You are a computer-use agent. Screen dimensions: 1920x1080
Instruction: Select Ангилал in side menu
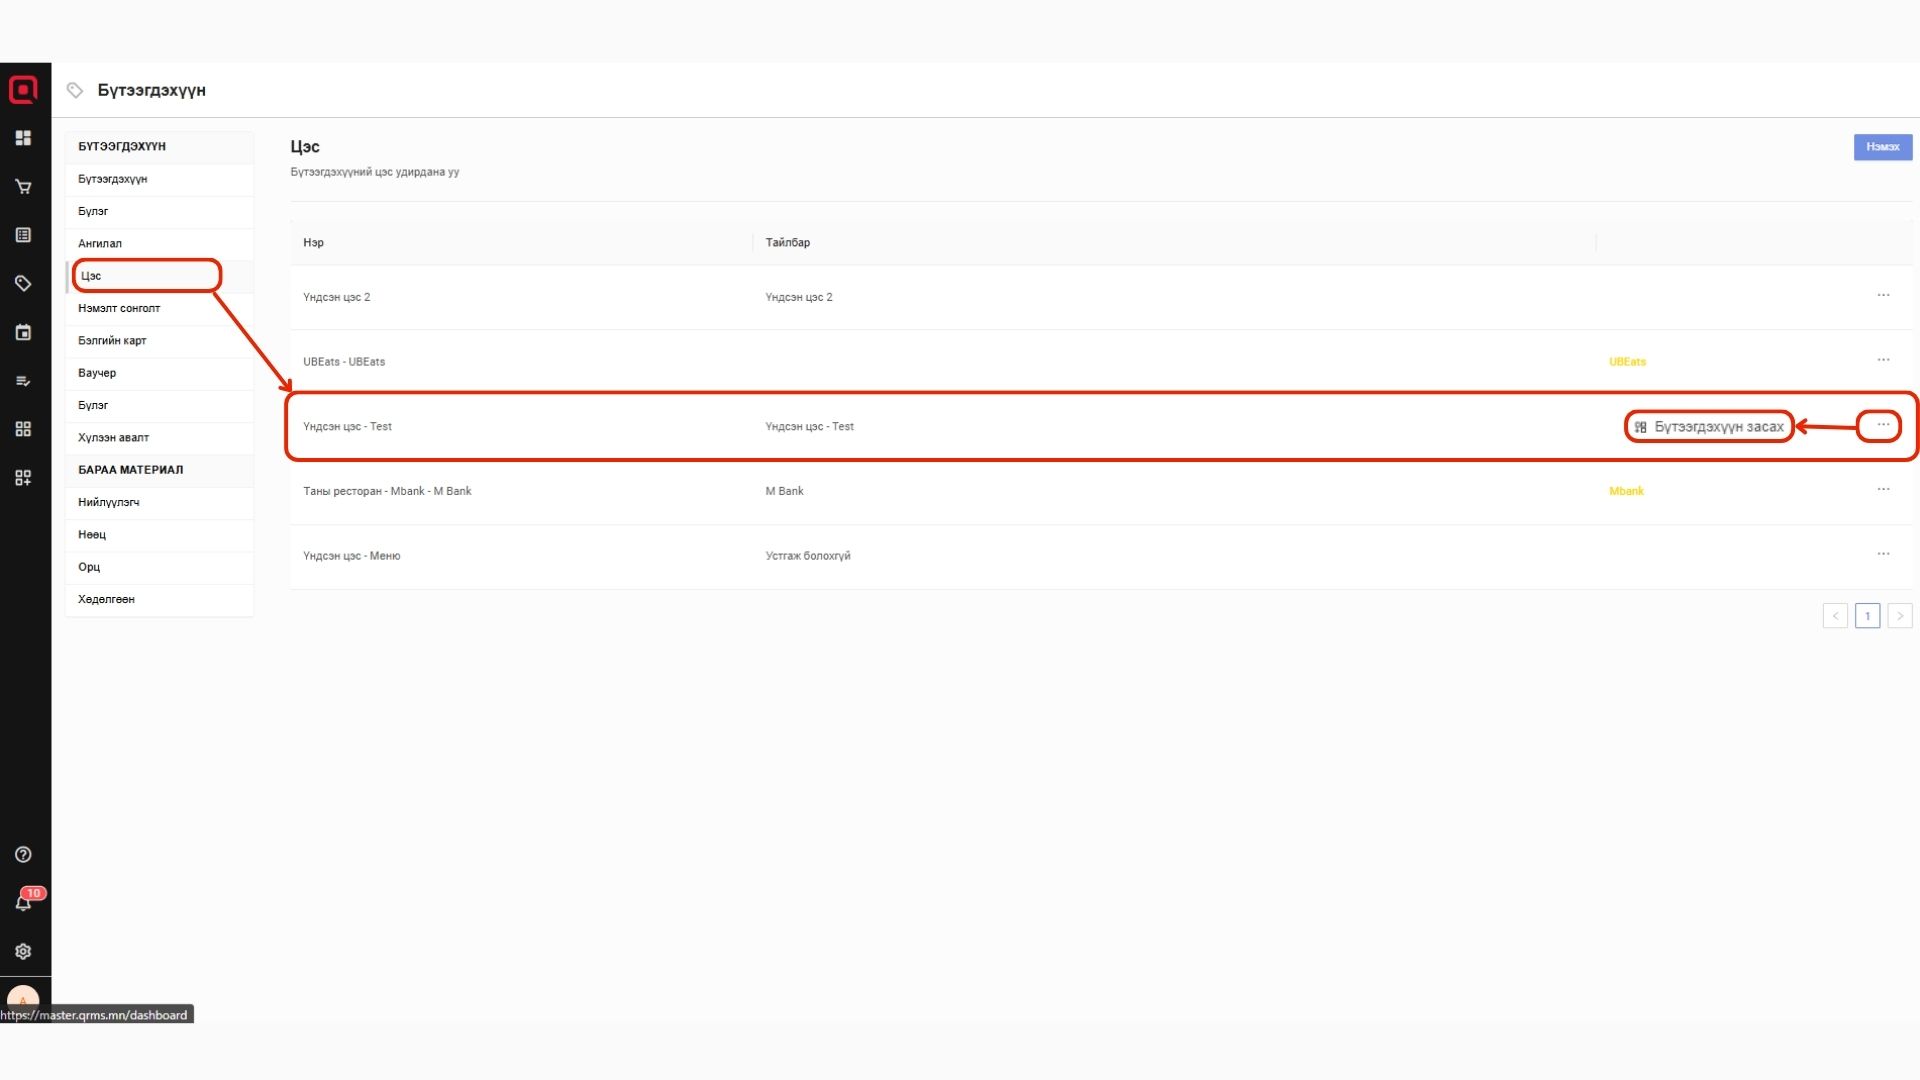[100, 244]
